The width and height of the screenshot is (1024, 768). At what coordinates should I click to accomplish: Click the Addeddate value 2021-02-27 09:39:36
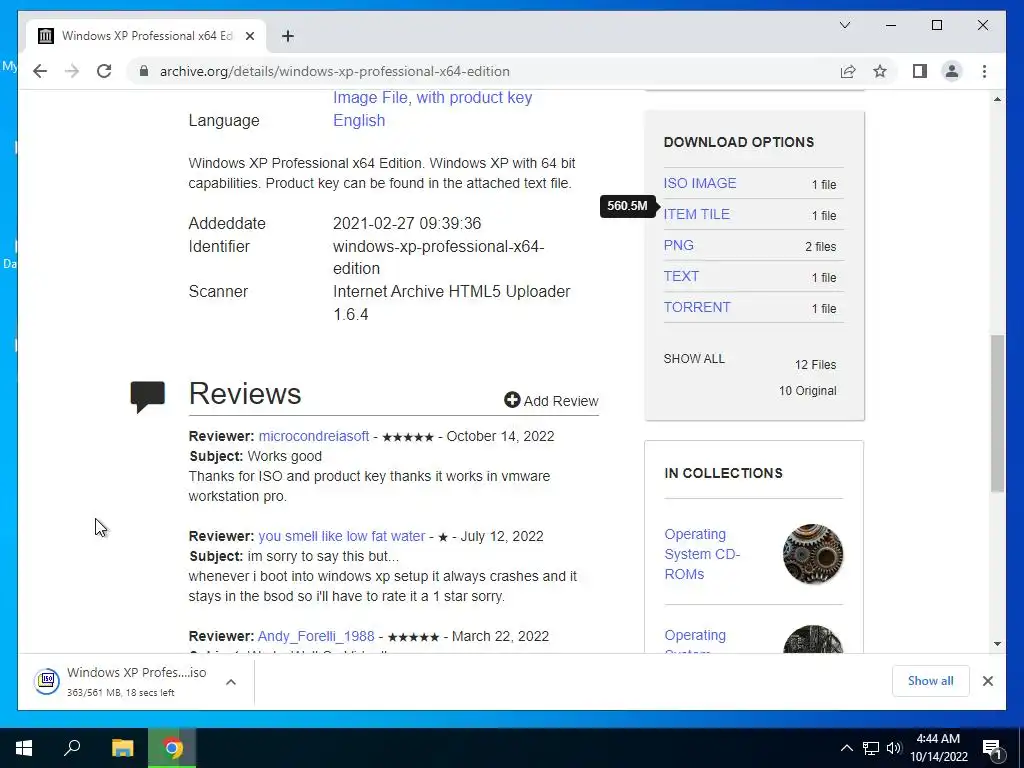[407, 223]
